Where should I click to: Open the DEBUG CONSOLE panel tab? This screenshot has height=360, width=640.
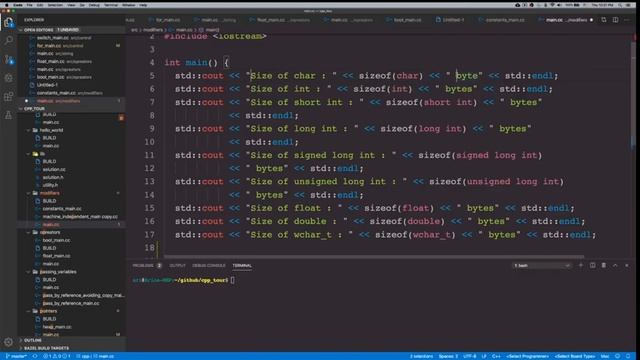[209, 265]
